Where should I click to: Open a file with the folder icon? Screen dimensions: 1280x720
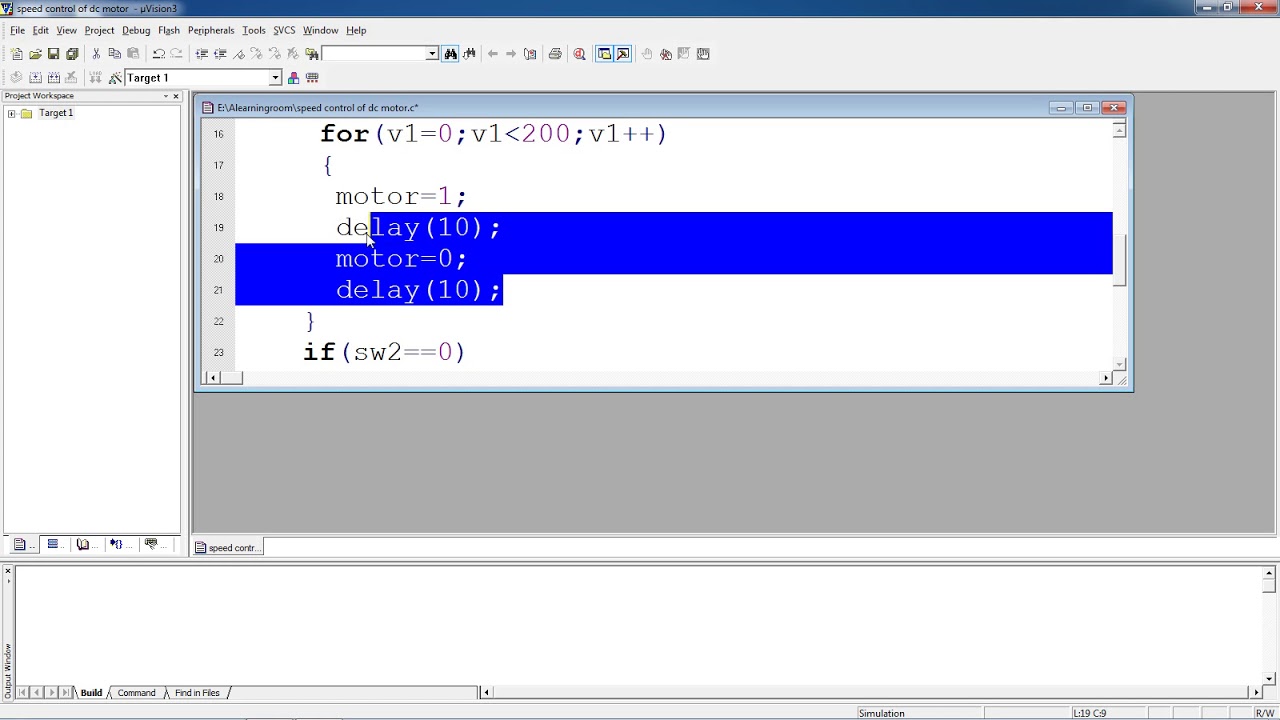click(x=35, y=54)
